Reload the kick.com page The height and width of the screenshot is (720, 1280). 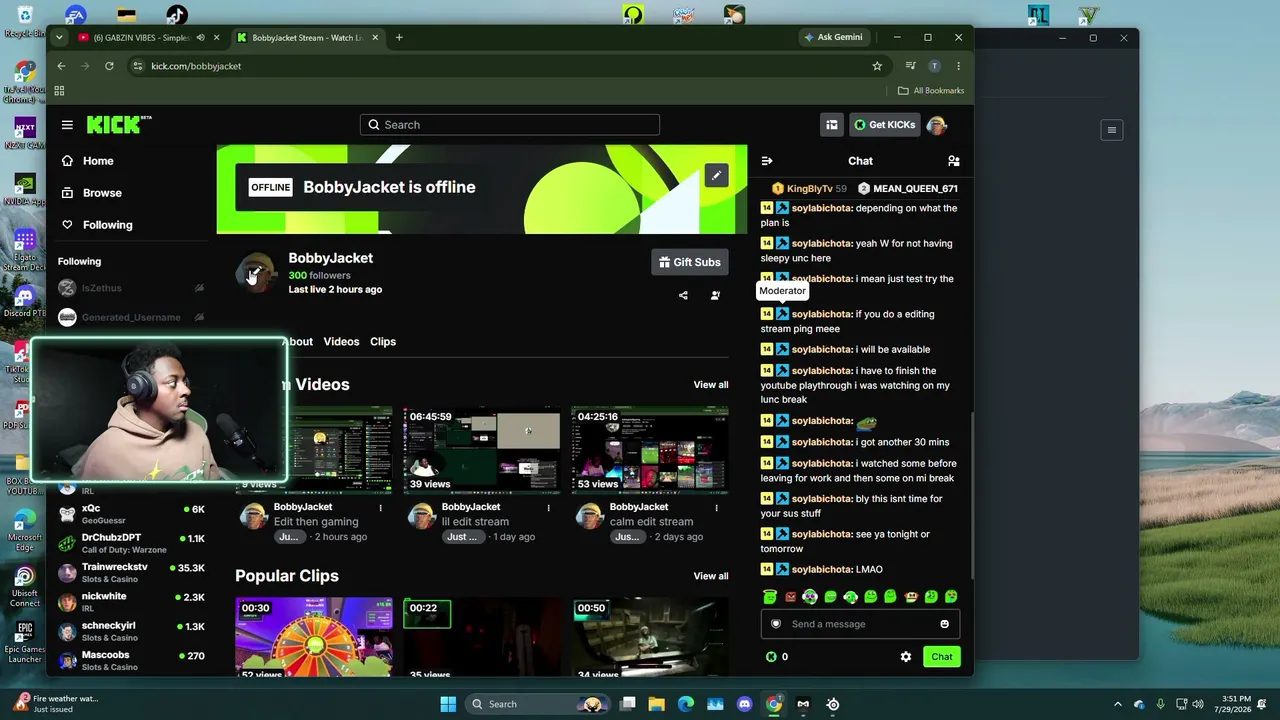109,66
